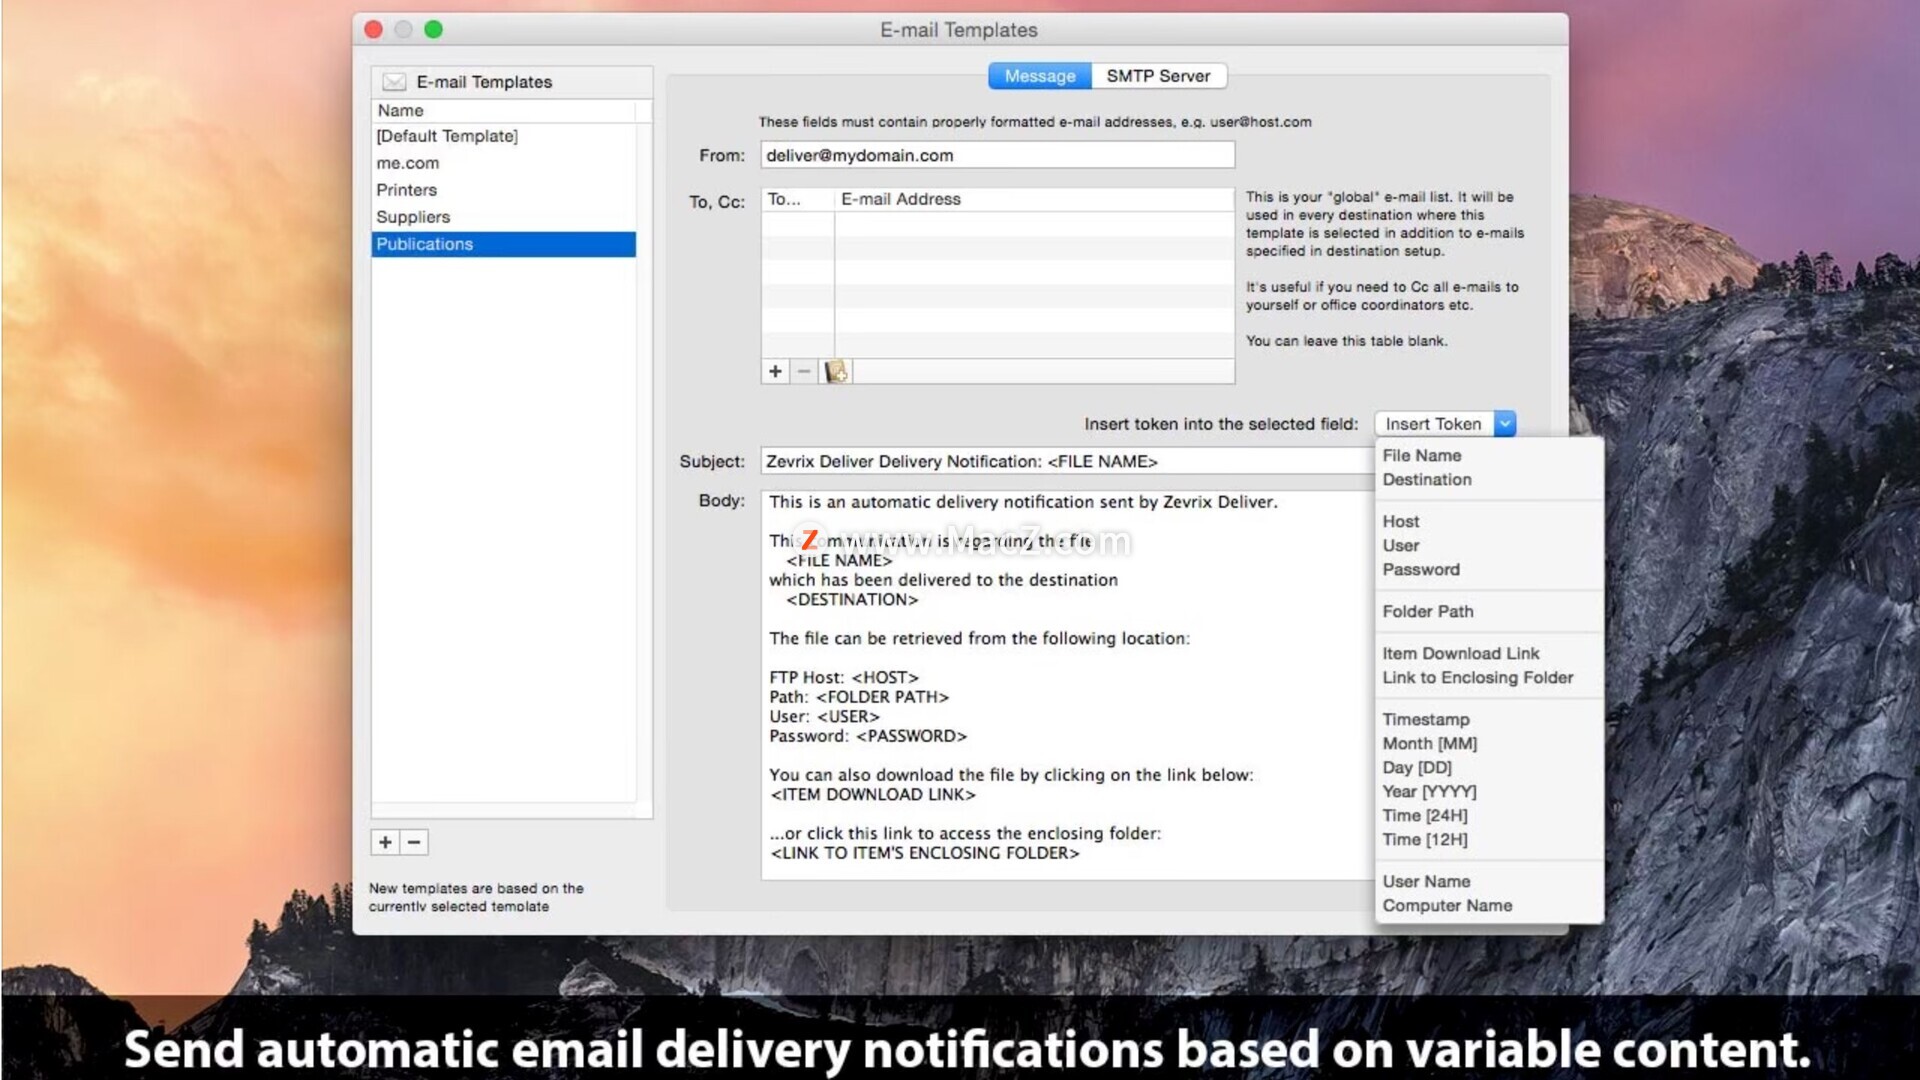The image size is (1920, 1080).
Task: Choose the Suppliers template in list
Action: [412, 217]
